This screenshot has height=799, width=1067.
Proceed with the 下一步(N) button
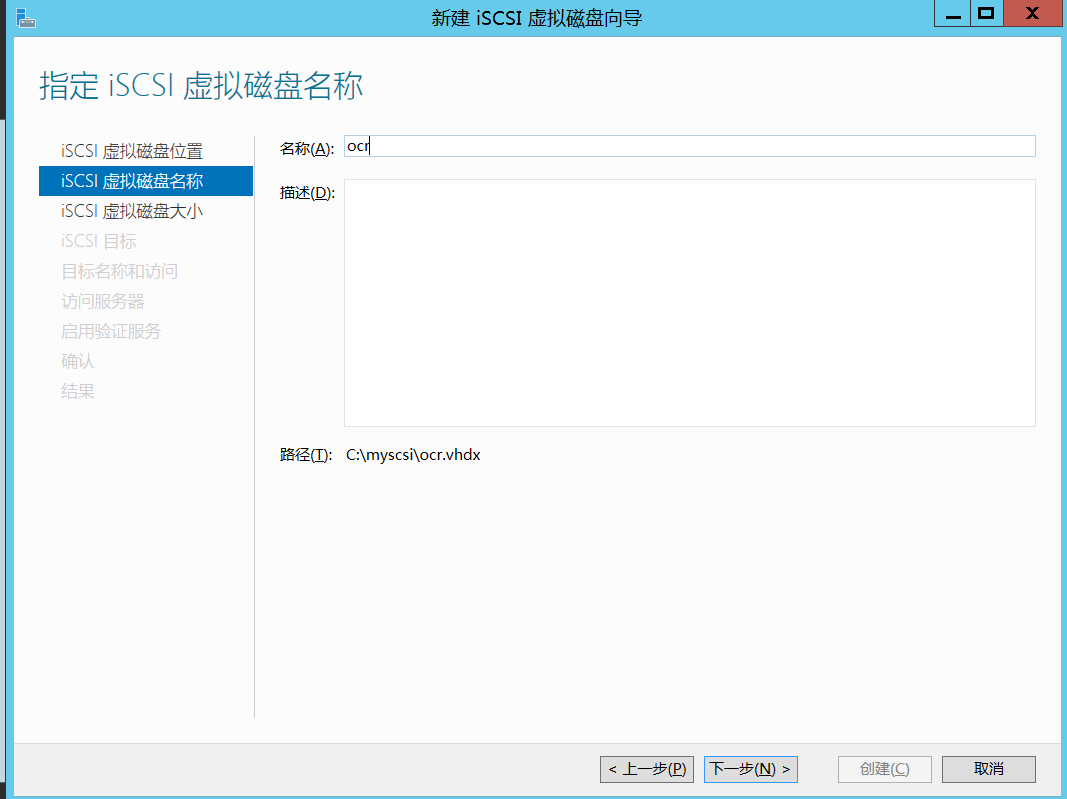[x=751, y=769]
